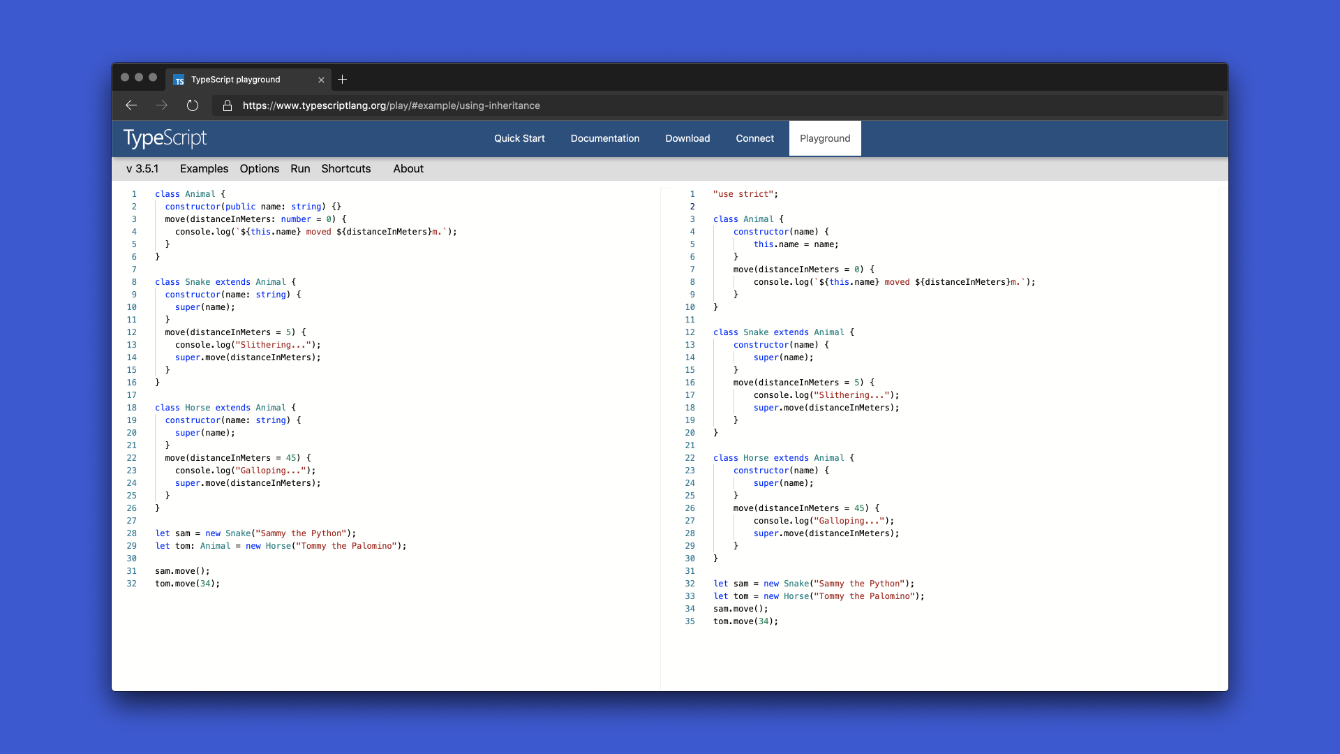The width and height of the screenshot is (1340, 754).
Task: Open the Shortcuts menu
Action: [x=346, y=169]
